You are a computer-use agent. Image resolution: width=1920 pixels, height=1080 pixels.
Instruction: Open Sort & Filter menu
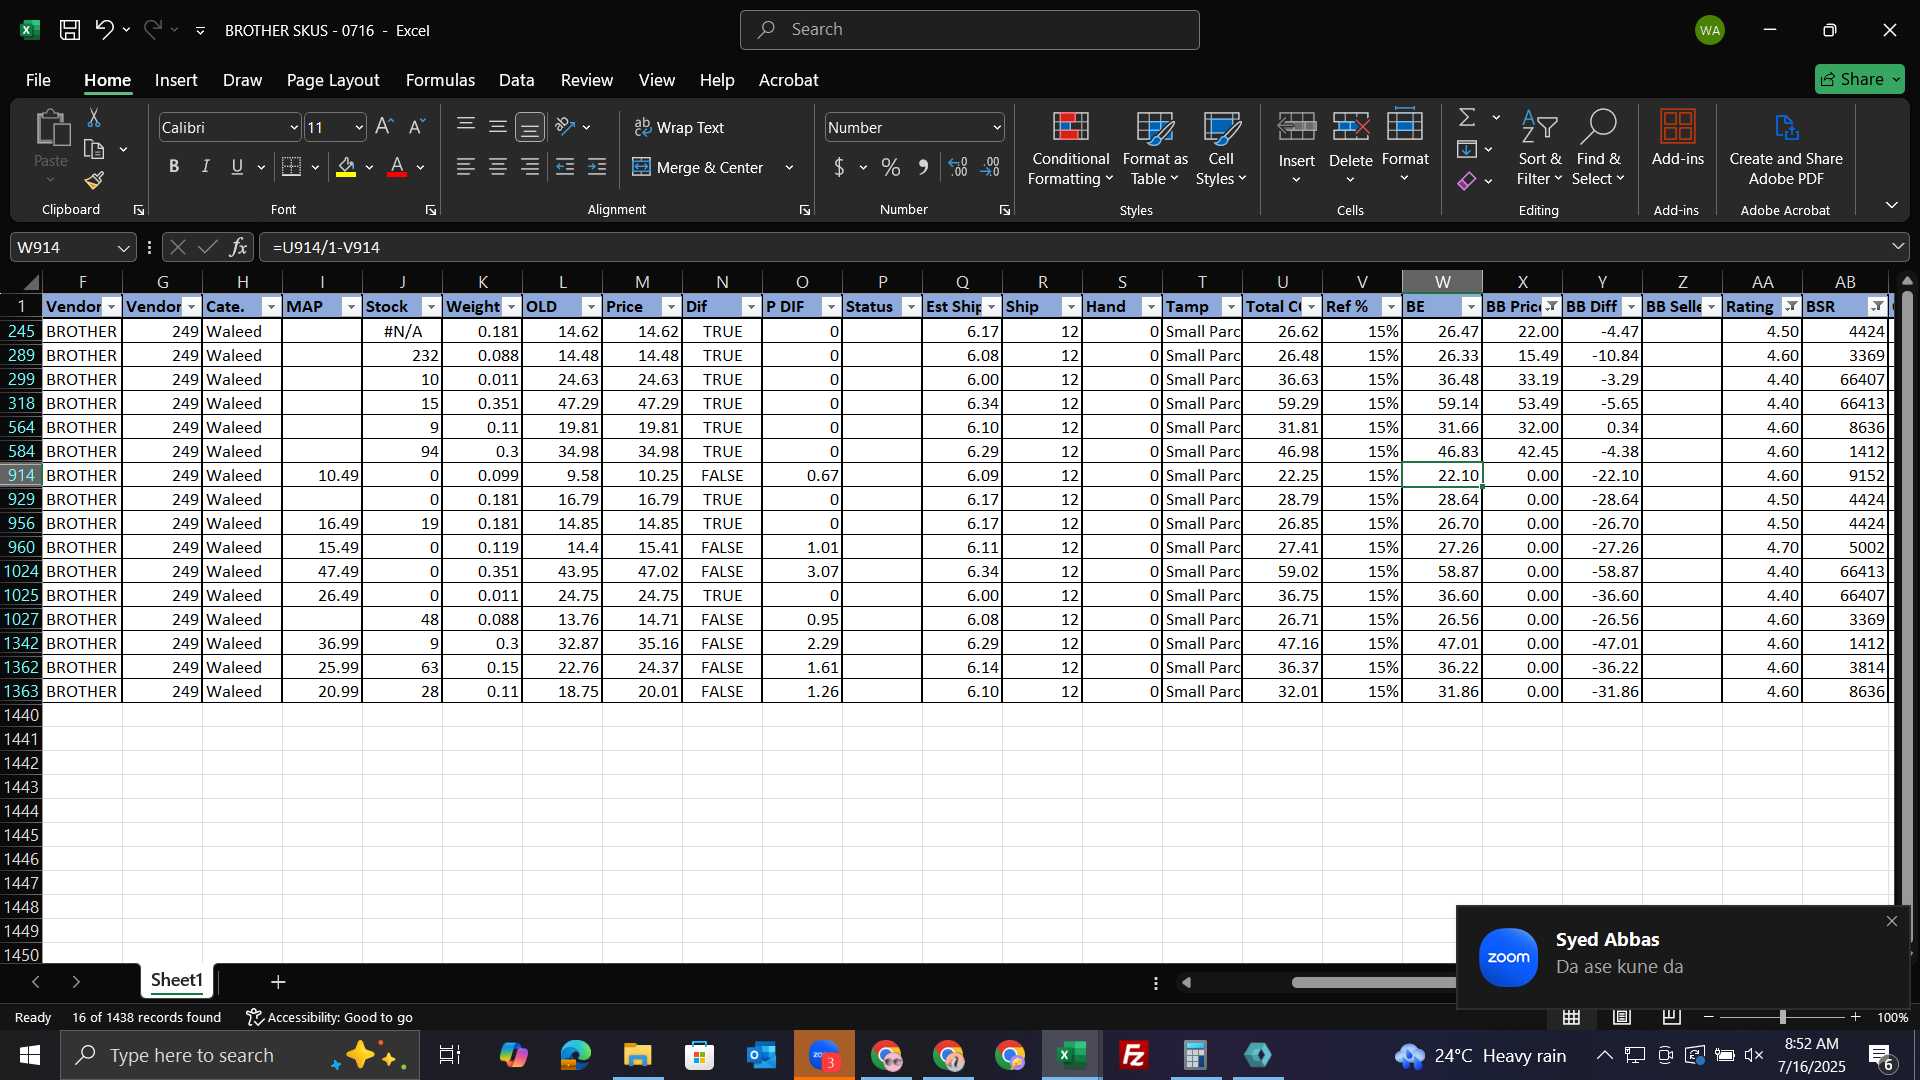coord(1539,148)
